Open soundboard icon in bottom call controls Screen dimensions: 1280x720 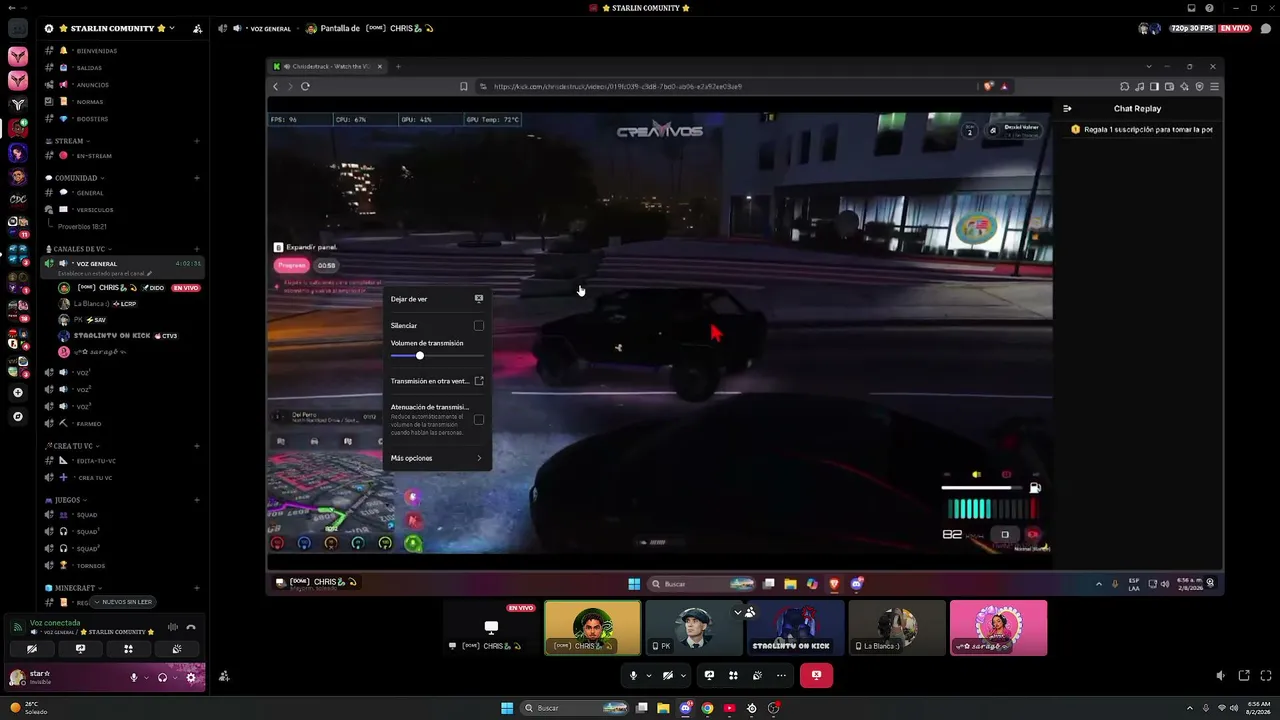tap(757, 676)
